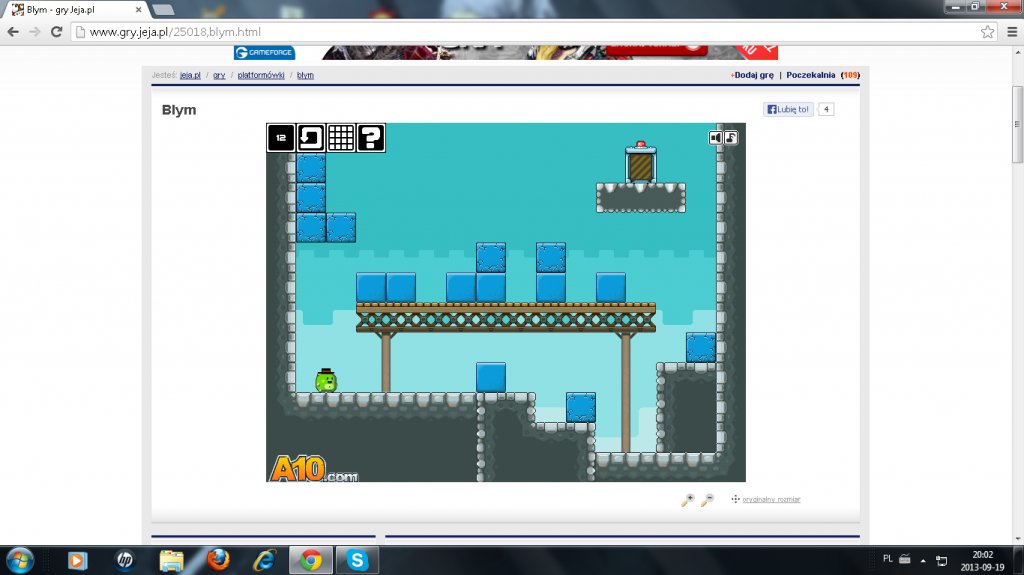Click the green Blym character
This screenshot has height=575, width=1024.
[x=326, y=380]
